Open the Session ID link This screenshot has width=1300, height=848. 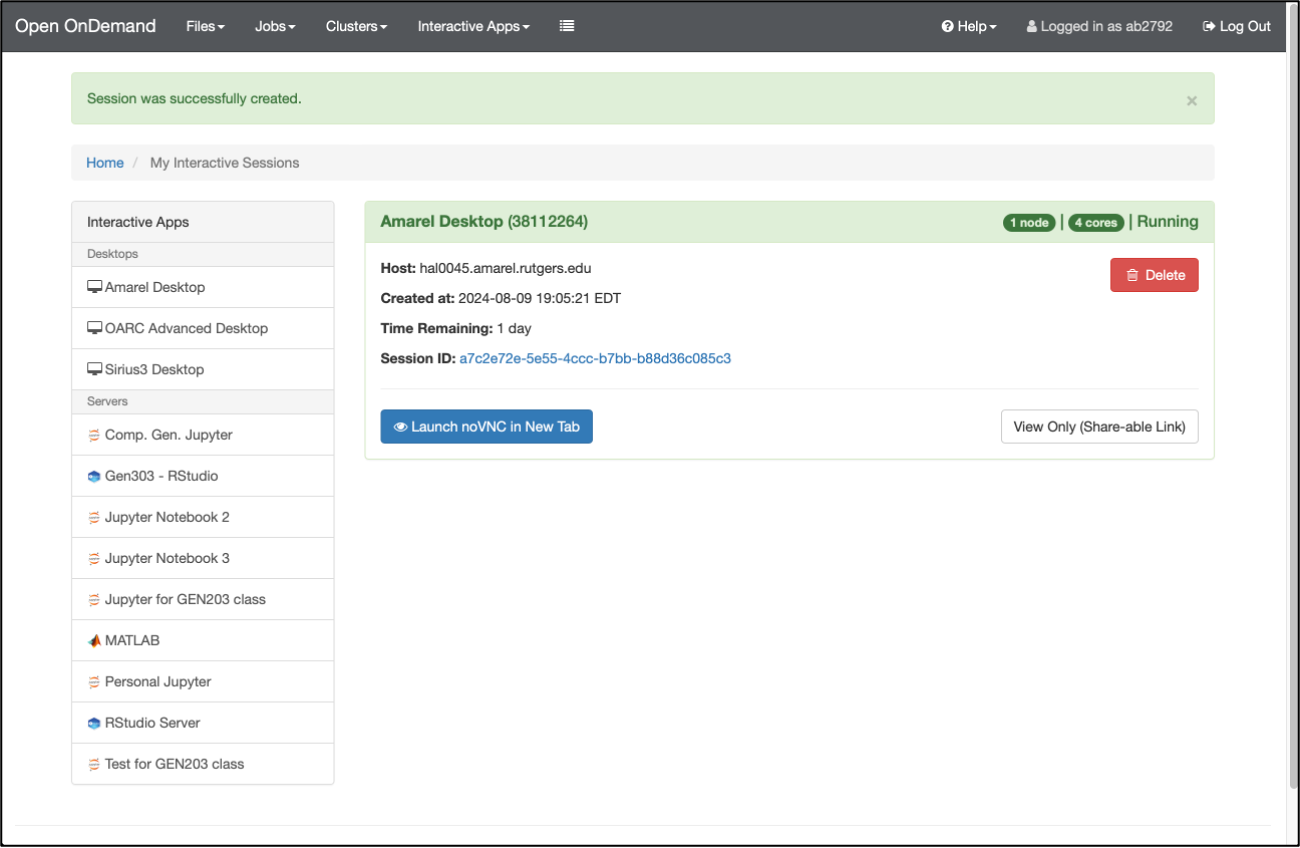(595, 358)
